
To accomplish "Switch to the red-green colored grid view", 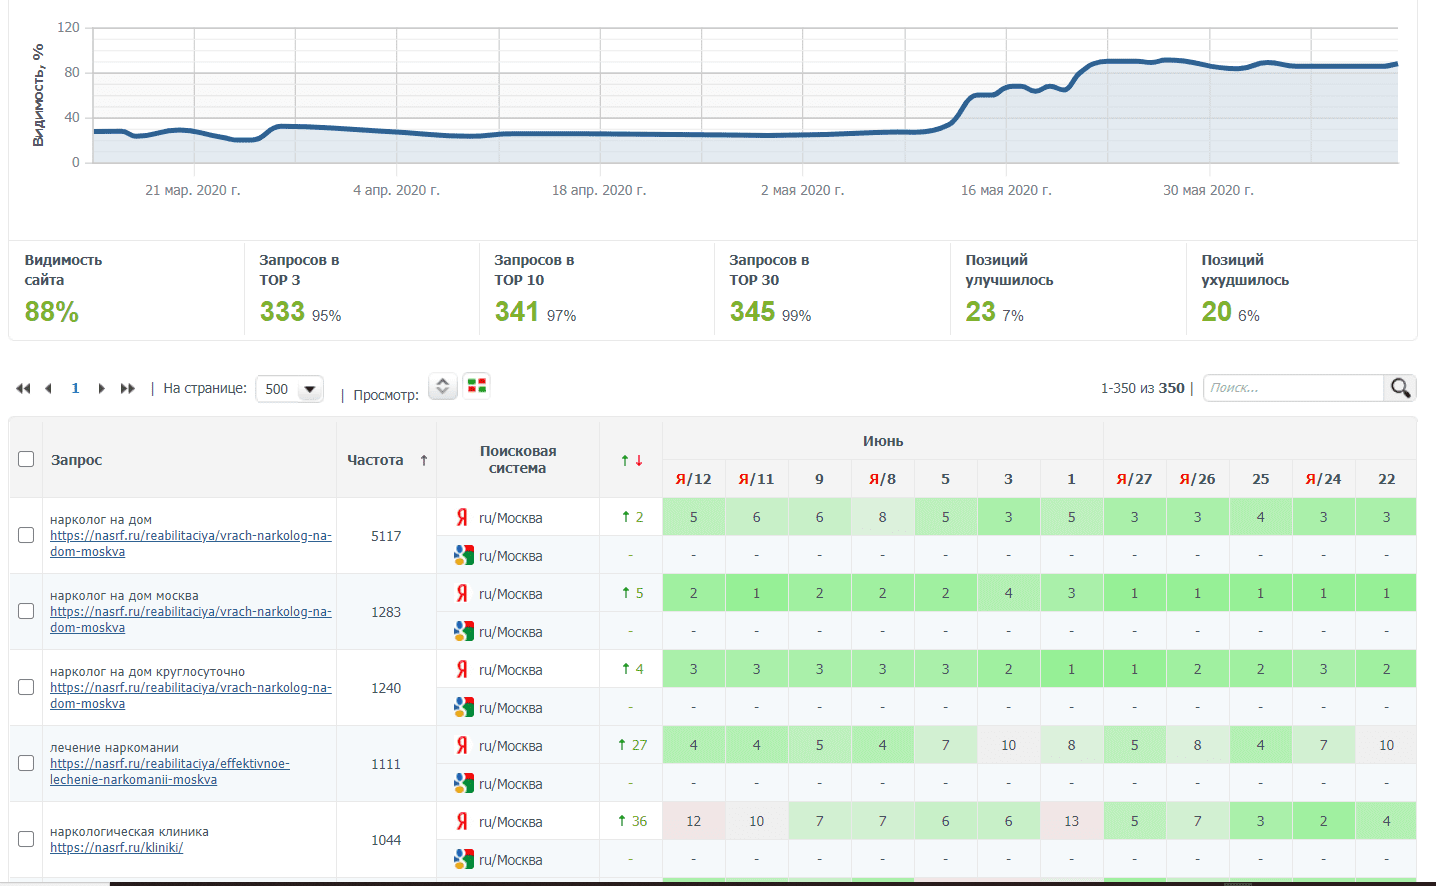I will point(477,385).
